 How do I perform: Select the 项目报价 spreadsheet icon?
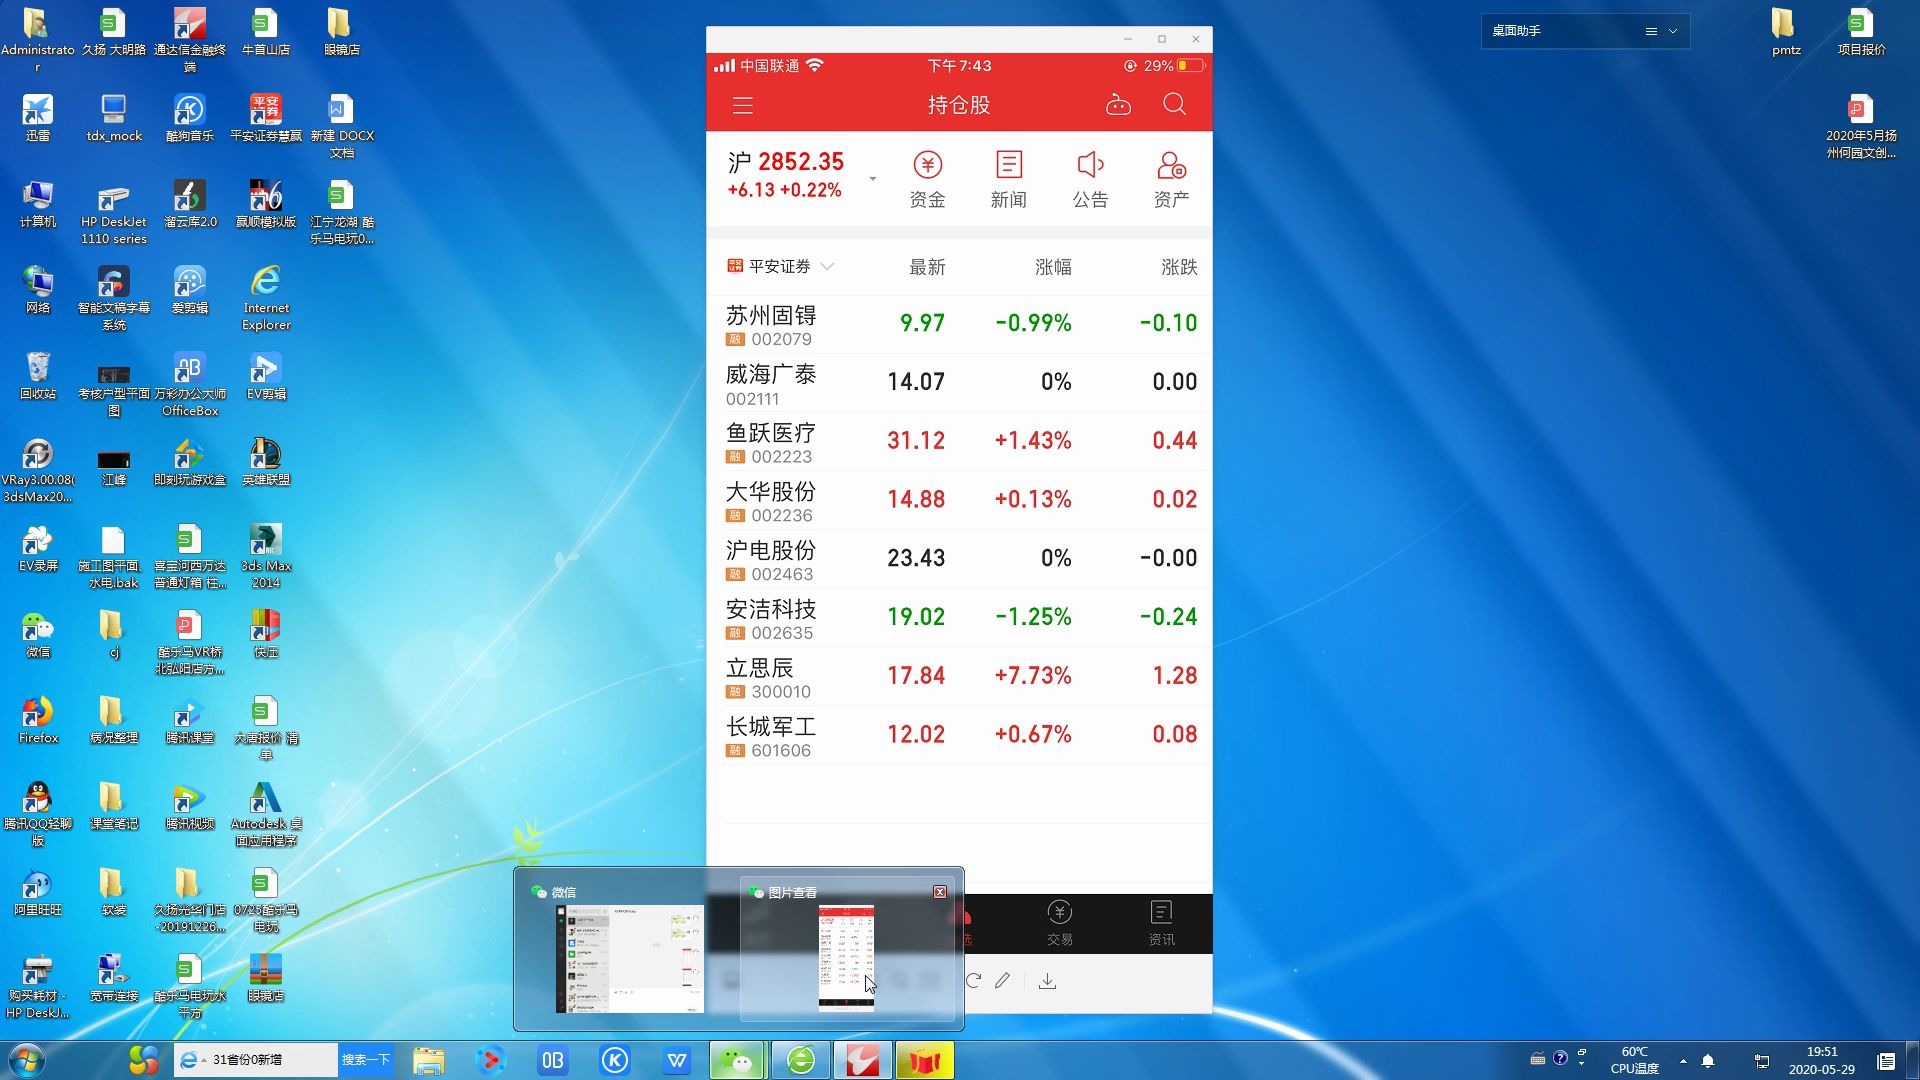(1861, 32)
